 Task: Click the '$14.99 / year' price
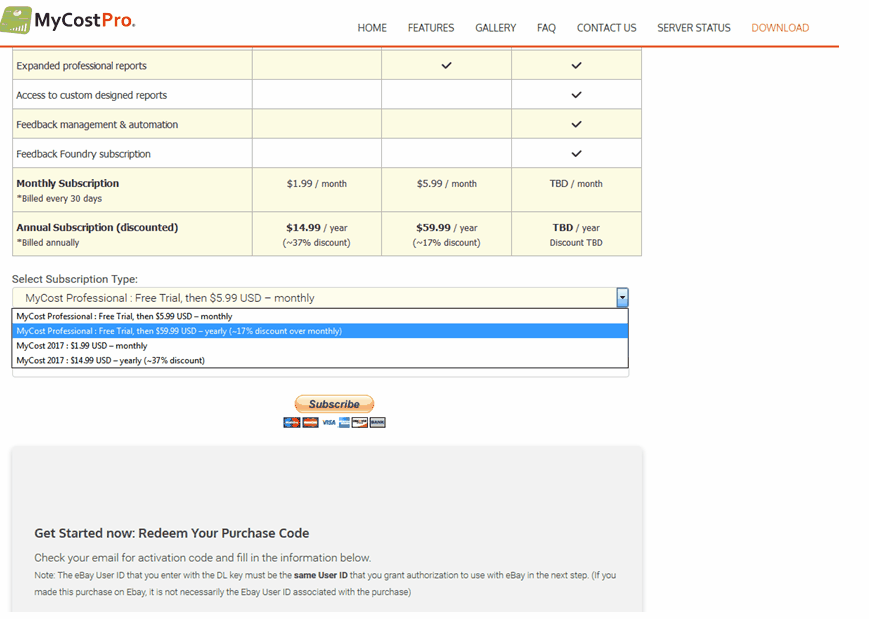tap(316, 228)
